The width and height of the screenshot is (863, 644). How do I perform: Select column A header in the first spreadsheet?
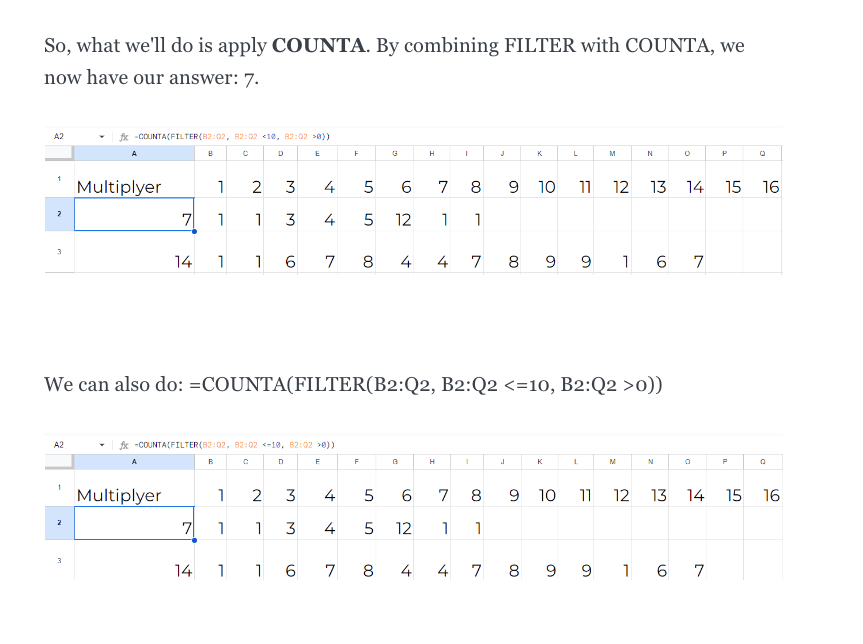point(134,153)
